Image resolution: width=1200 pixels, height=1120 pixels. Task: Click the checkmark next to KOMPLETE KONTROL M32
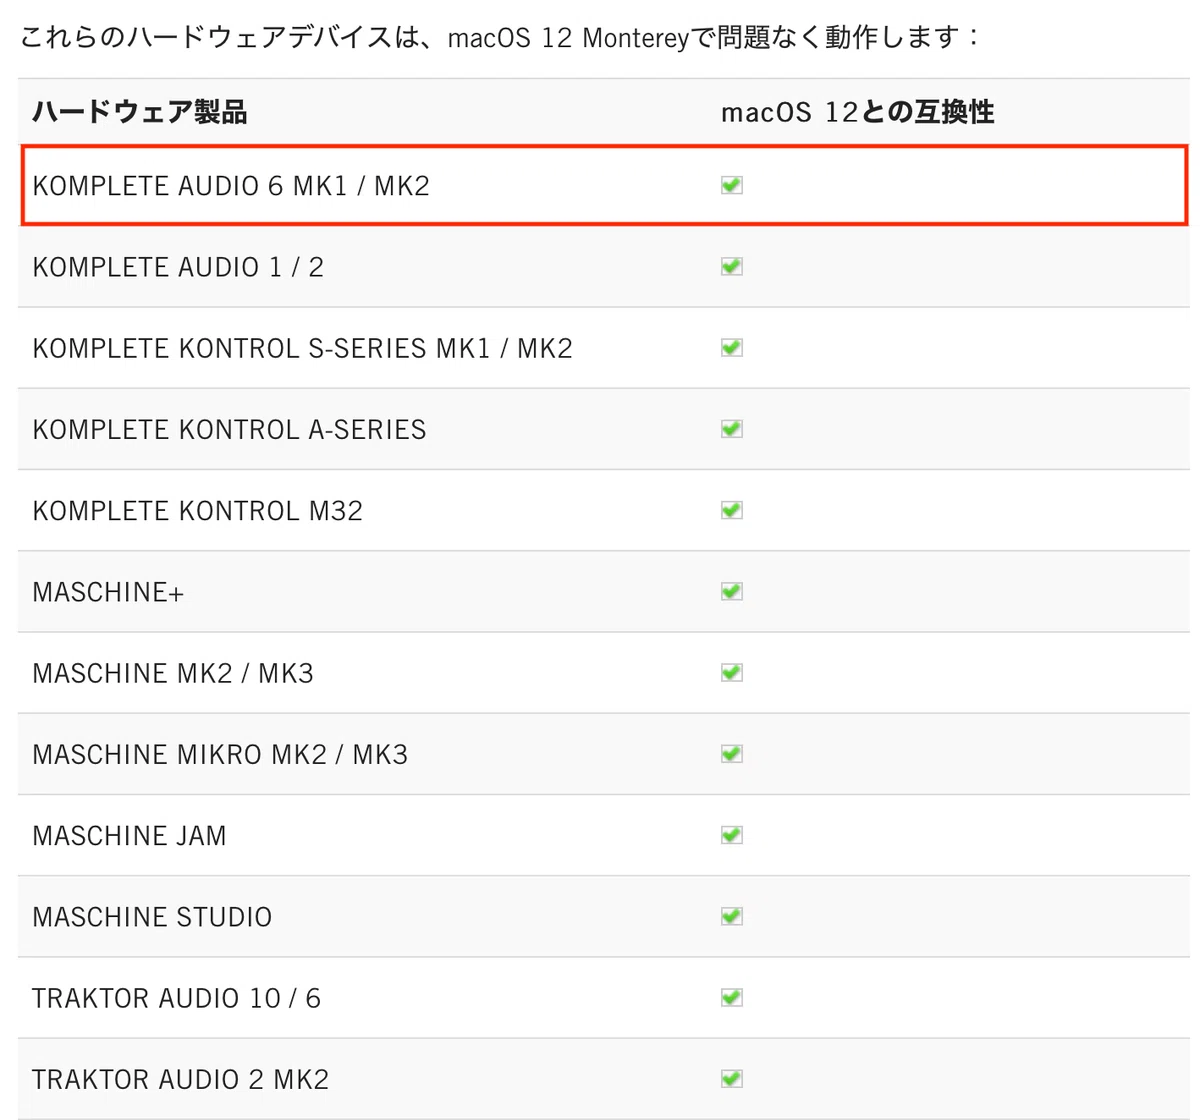click(732, 510)
